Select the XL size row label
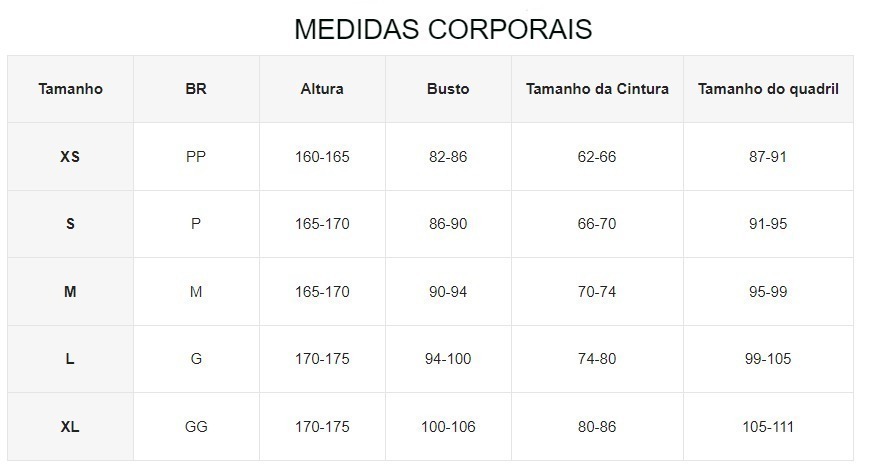The height and width of the screenshot is (468, 887). pyautogui.click(x=70, y=426)
